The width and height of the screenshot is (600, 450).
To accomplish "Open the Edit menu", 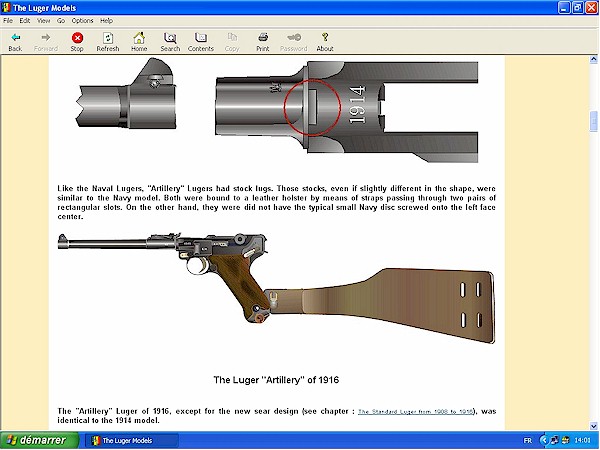I will click(x=25, y=21).
